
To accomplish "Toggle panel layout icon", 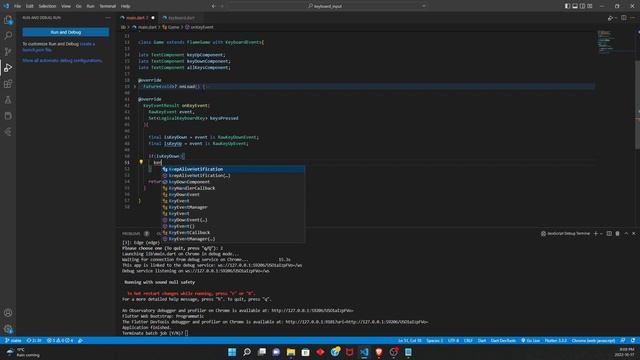I will click(575, 6).
